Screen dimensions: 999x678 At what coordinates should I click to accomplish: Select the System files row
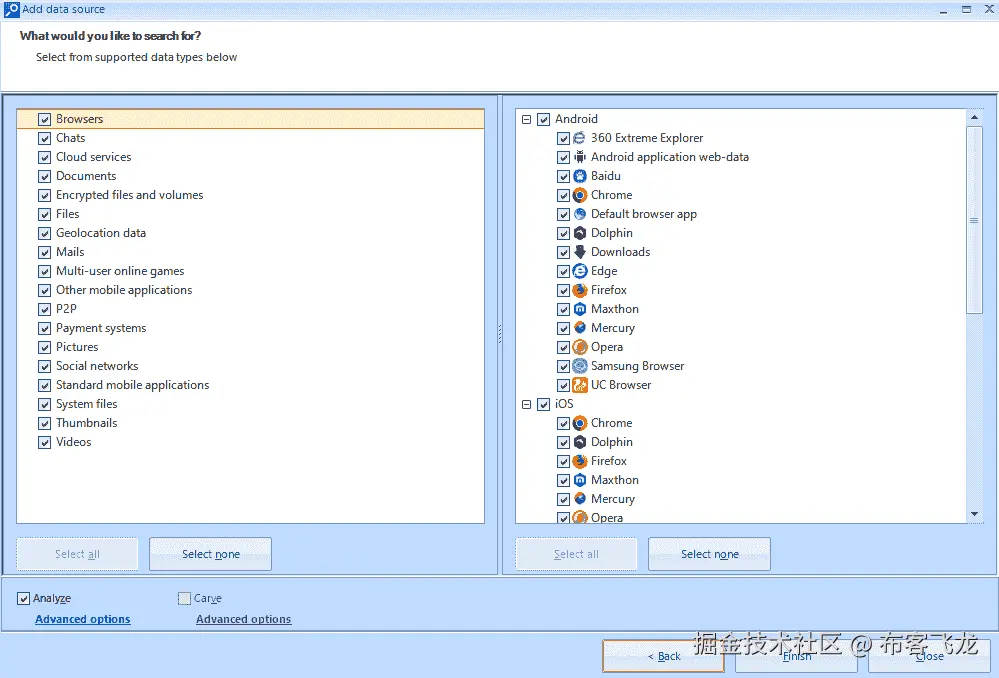point(250,404)
